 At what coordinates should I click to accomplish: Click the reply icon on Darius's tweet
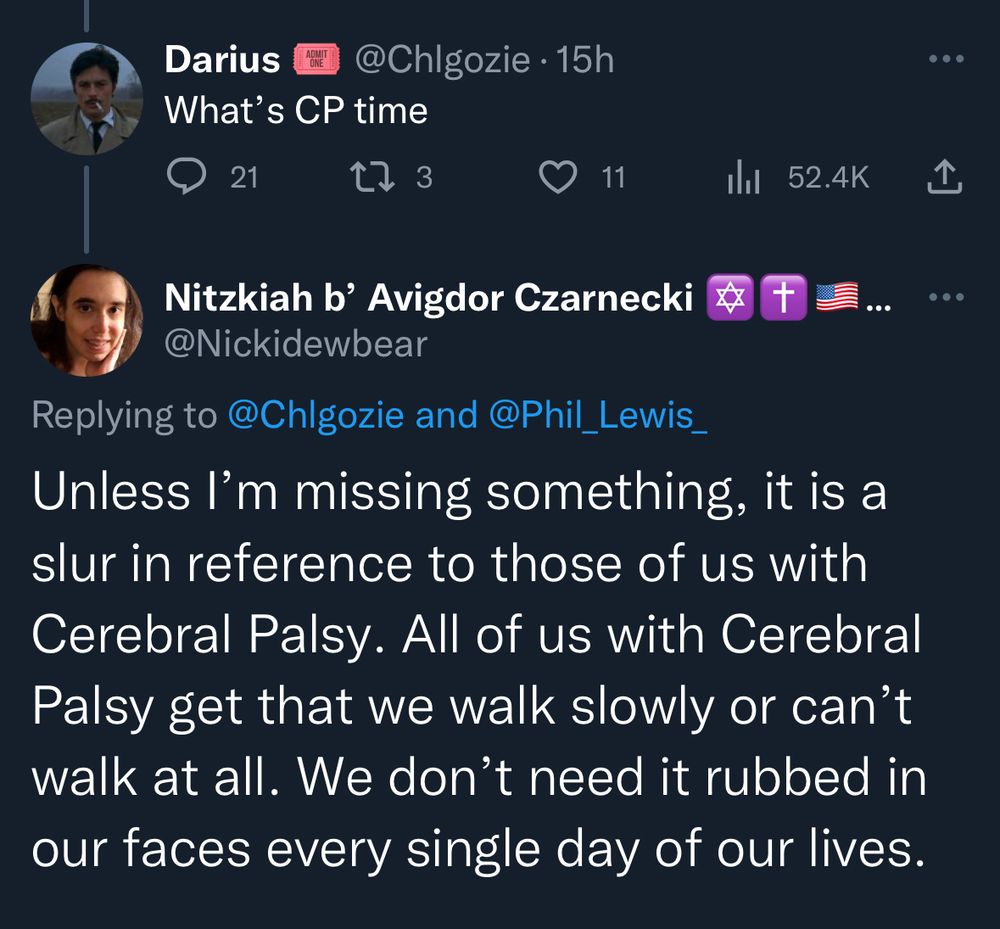tap(186, 177)
